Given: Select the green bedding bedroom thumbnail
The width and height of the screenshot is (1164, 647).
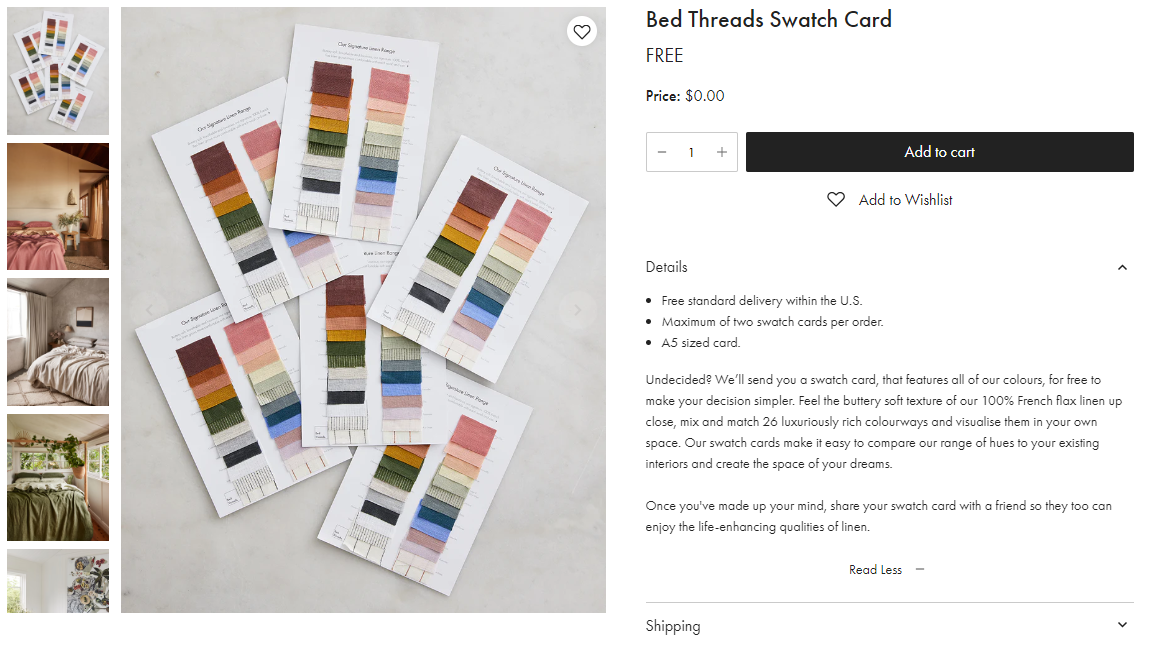Looking at the screenshot, I should coord(58,477).
